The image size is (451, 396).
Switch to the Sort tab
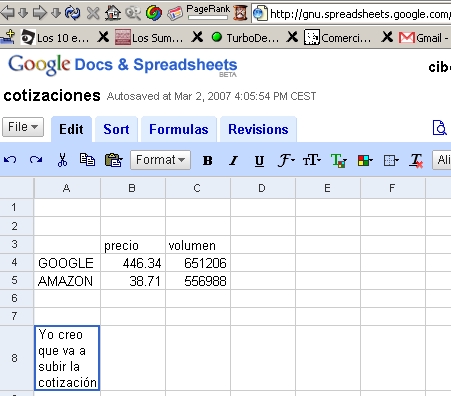click(116, 129)
